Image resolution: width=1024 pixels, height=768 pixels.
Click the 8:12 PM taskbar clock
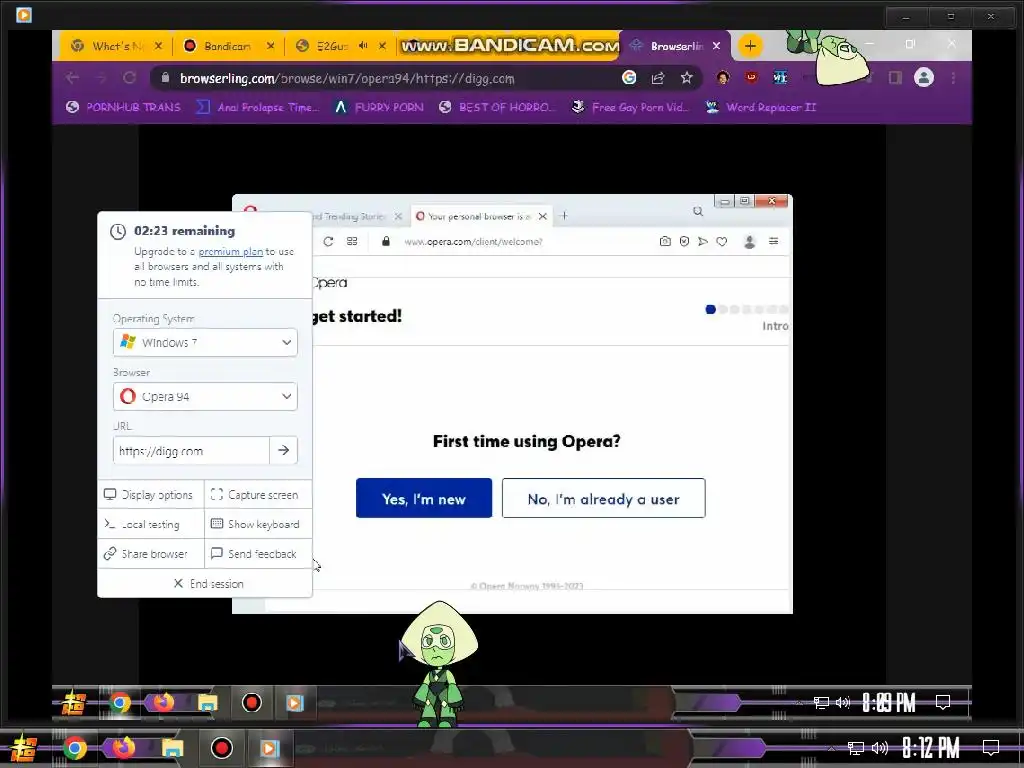(931, 748)
